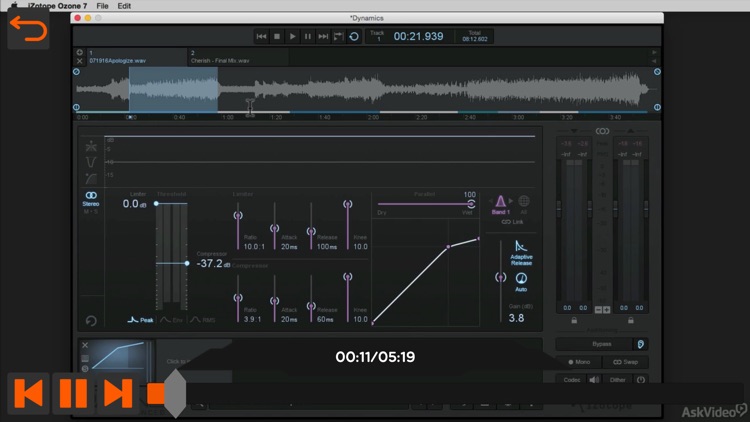Click the Swap channels button

pos(625,362)
